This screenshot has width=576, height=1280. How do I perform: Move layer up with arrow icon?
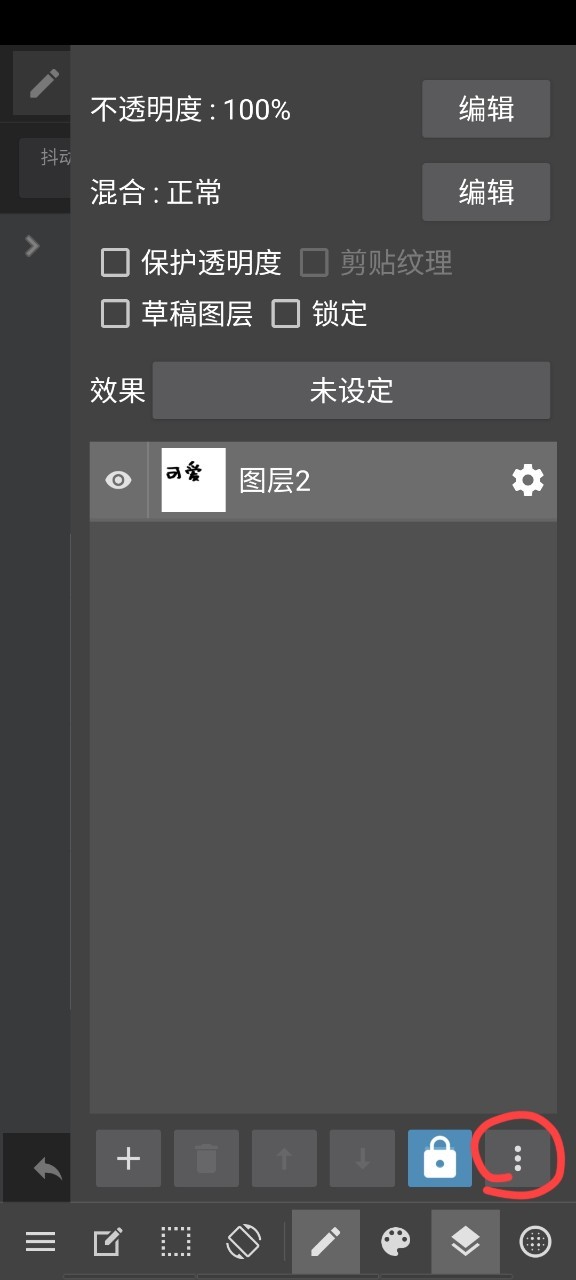pyautogui.click(x=284, y=1158)
